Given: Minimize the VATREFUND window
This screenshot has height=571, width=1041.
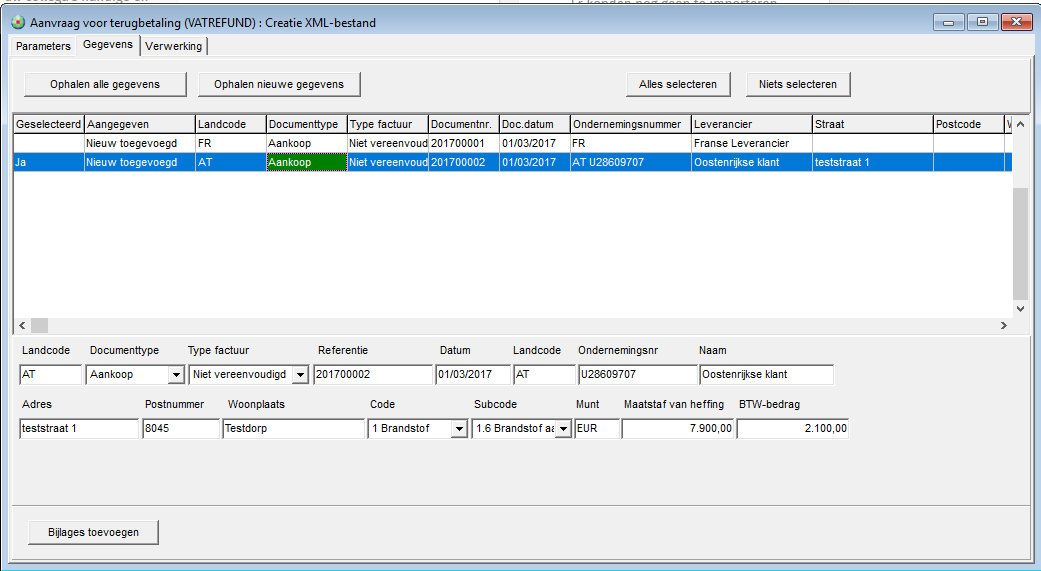Looking at the screenshot, I should 949,22.
